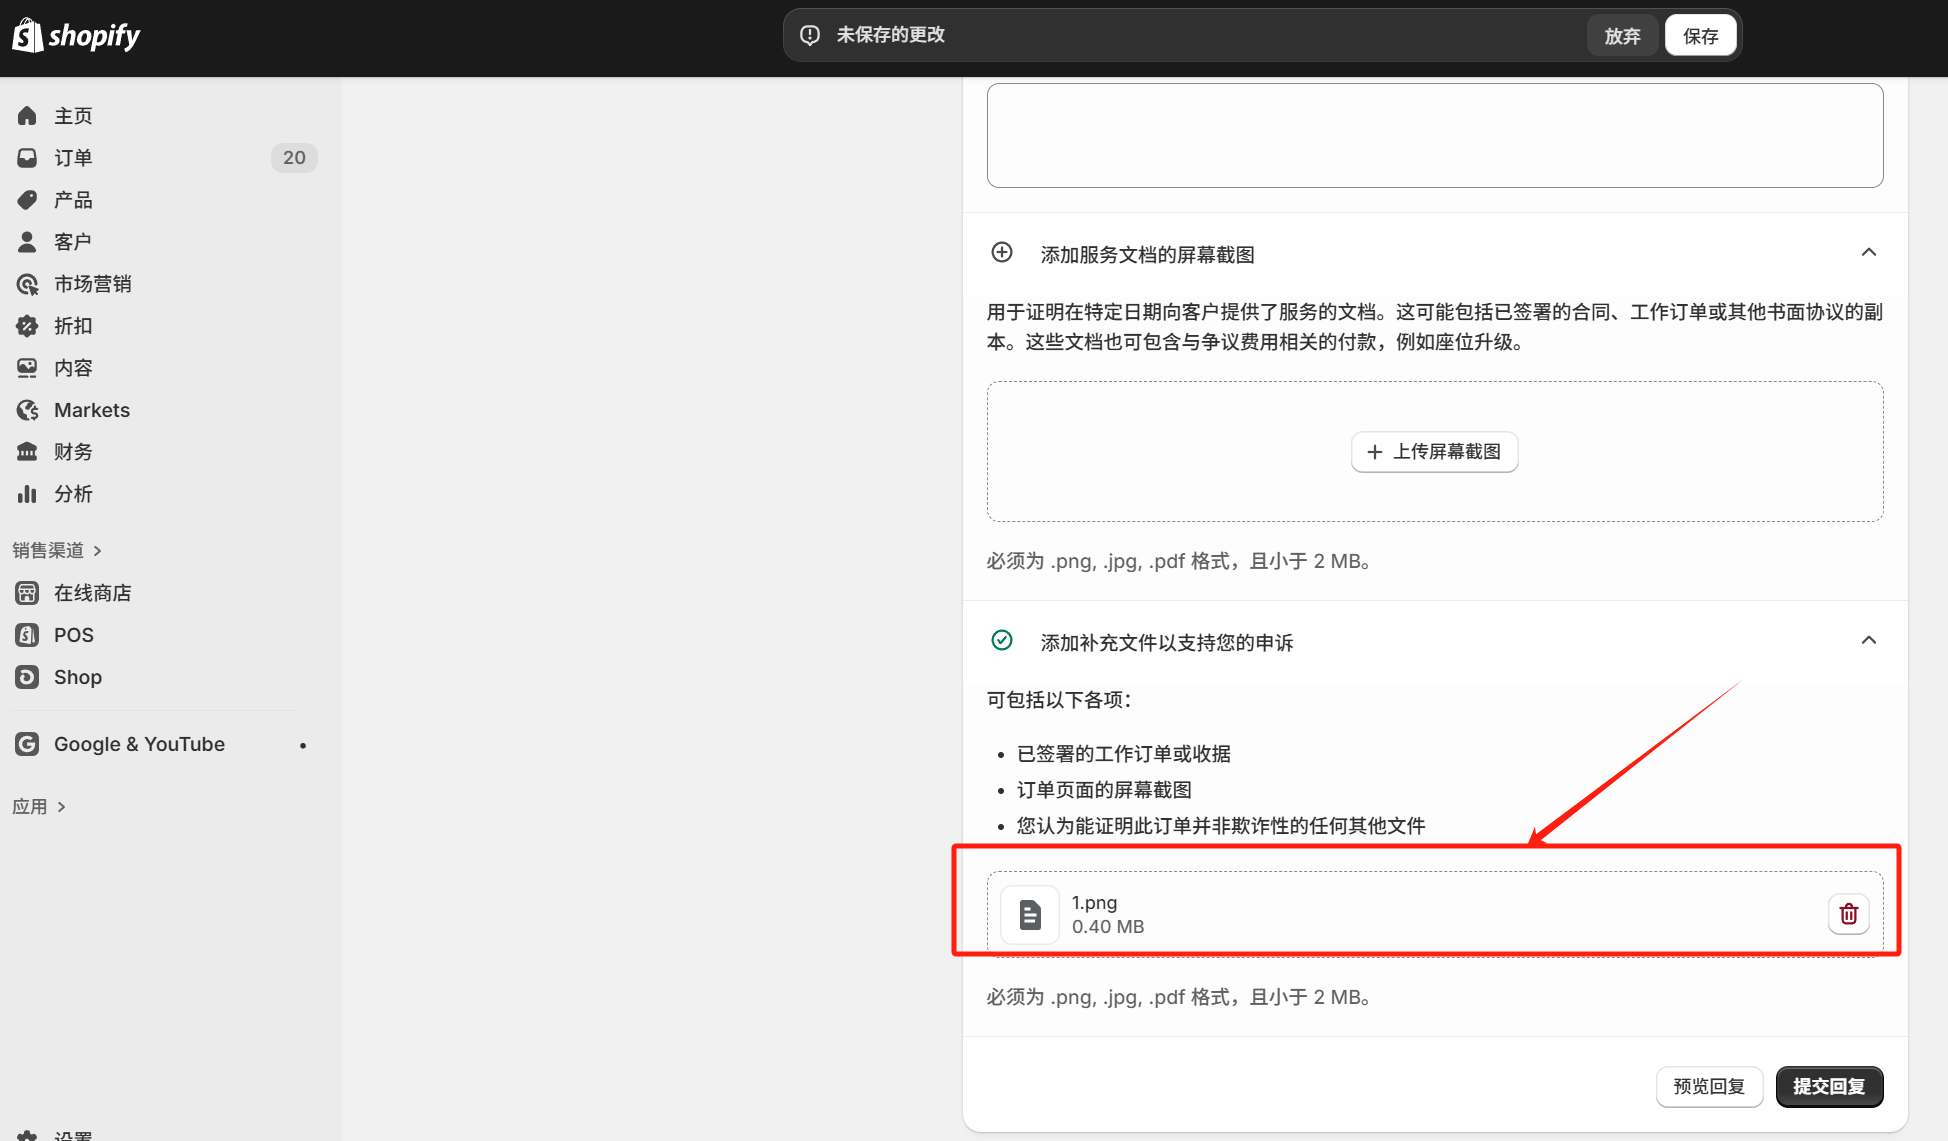1948x1141 pixels.
Task: Open Products (产品) in the sidebar
Action: pyautogui.click(x=73, y=200)
